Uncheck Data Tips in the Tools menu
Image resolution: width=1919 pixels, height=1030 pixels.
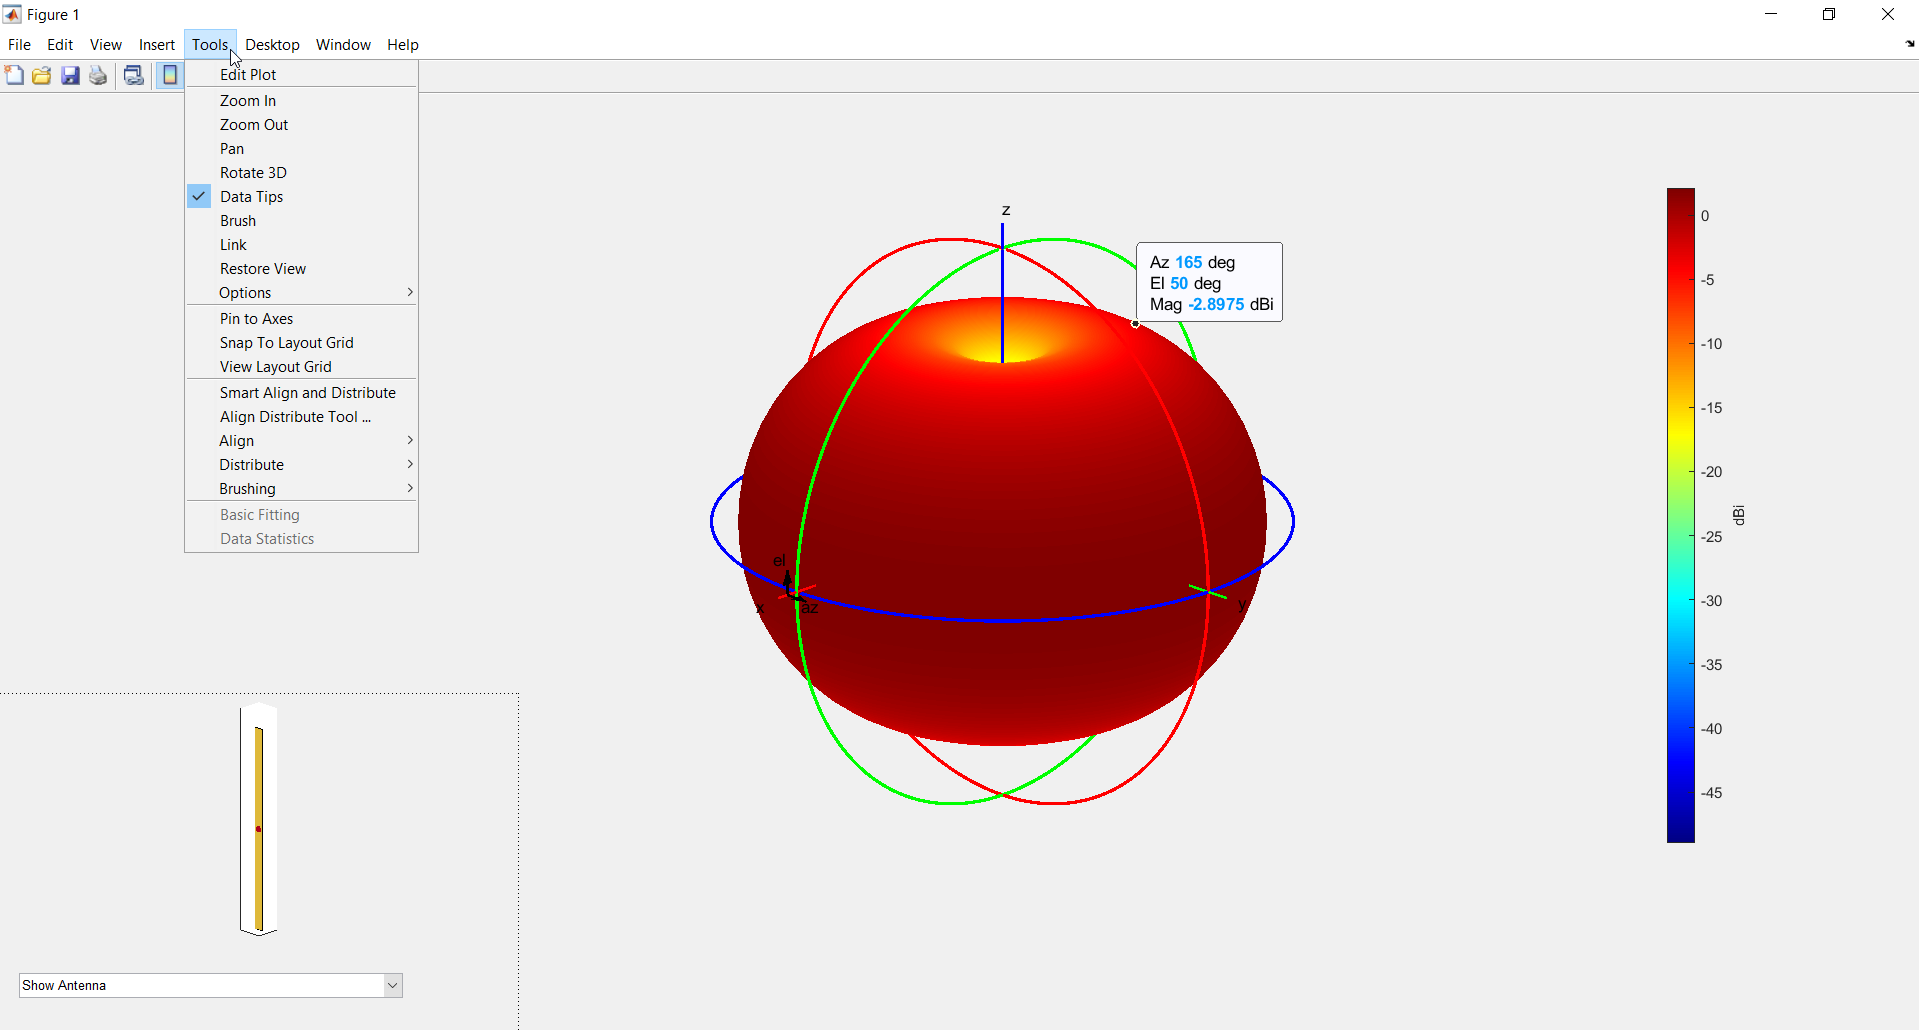point(252,196)
